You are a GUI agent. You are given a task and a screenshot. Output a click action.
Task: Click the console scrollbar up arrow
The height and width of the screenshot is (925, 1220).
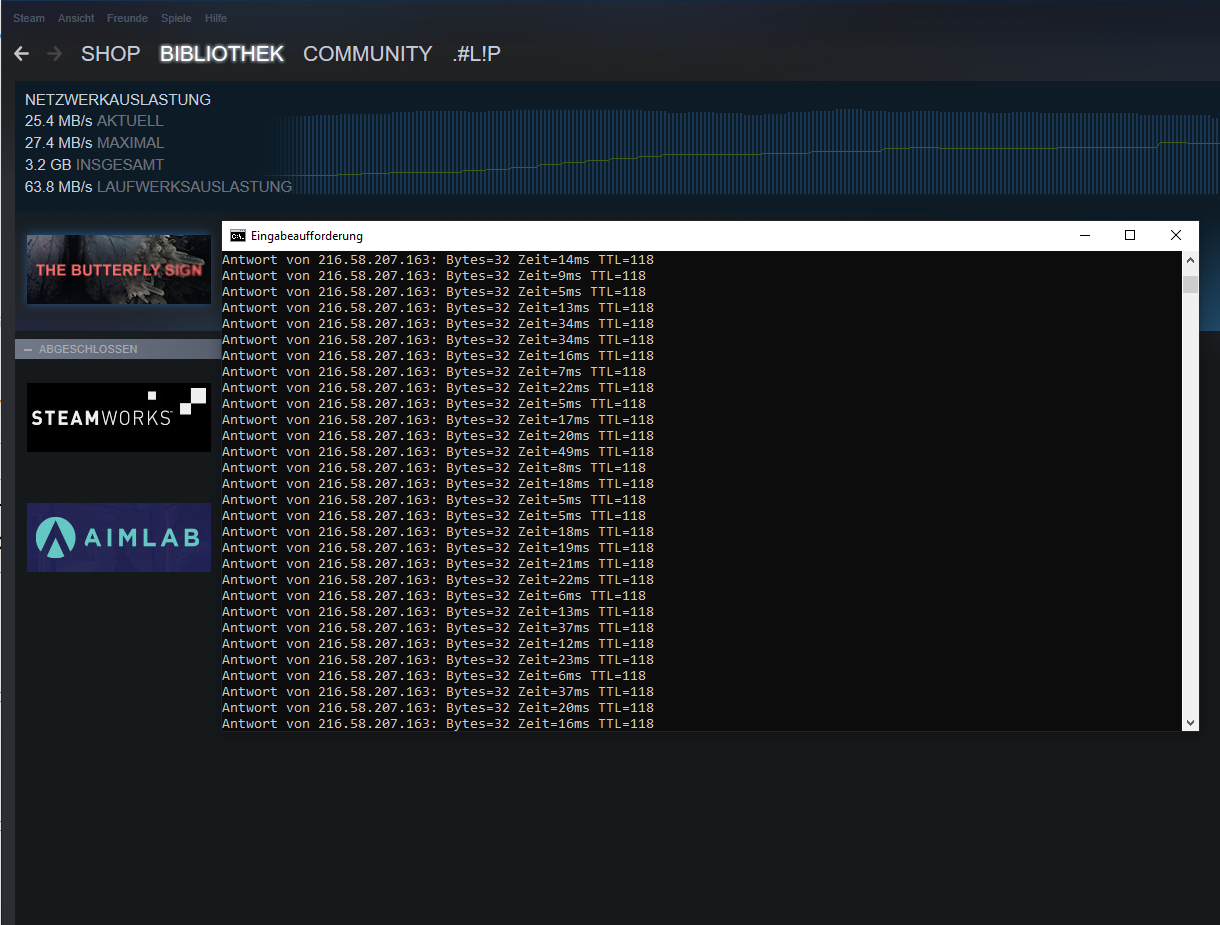point(1190,260)
